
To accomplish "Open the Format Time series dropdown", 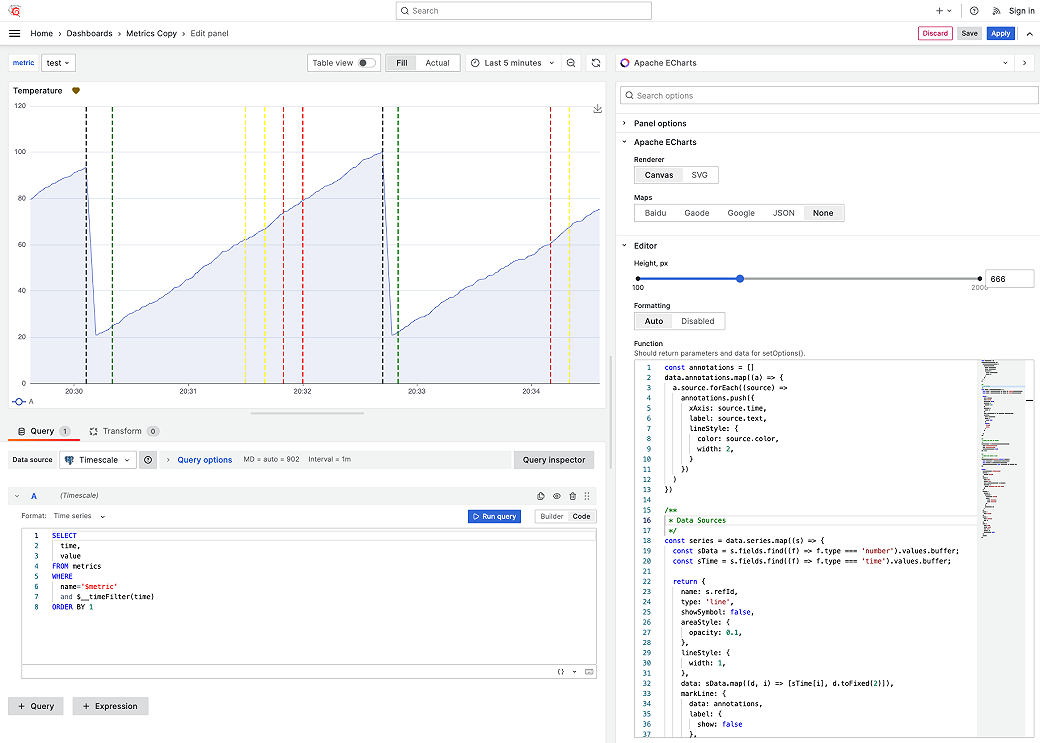I will pyautogui.click(x=79, y=516).
